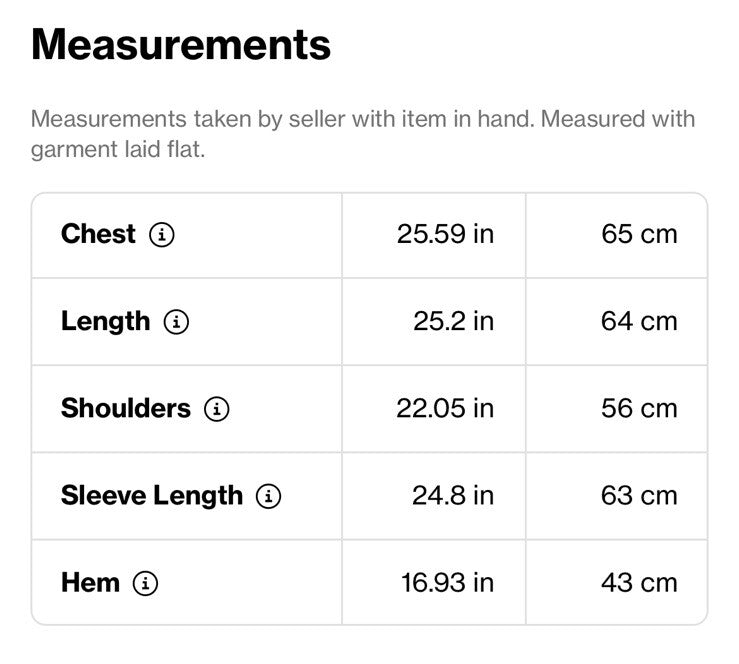
Task: Click the 56 cm shoulders value
Action: point(640,409)
